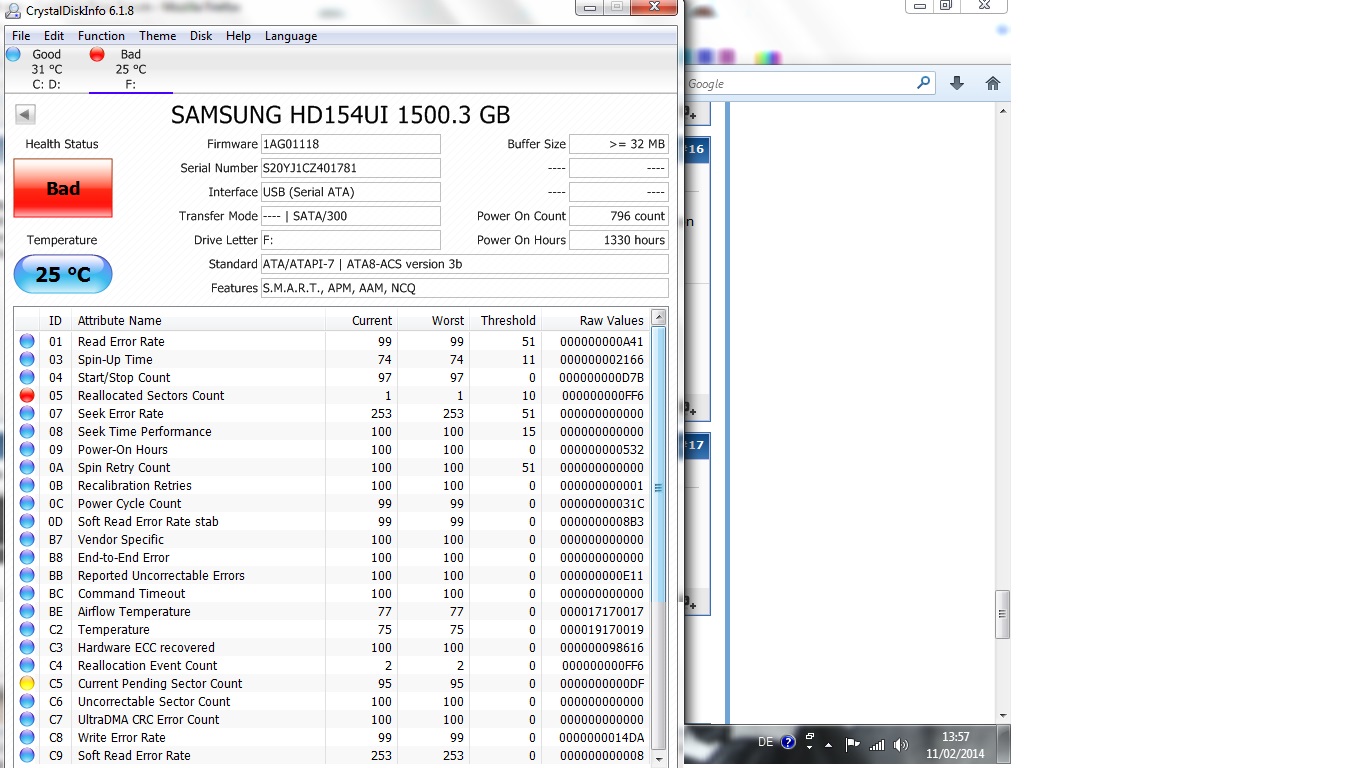Screen dimensions: 1366x768
Task: Click blue status dot for Seek Error Rate
Action: point(27,414)
